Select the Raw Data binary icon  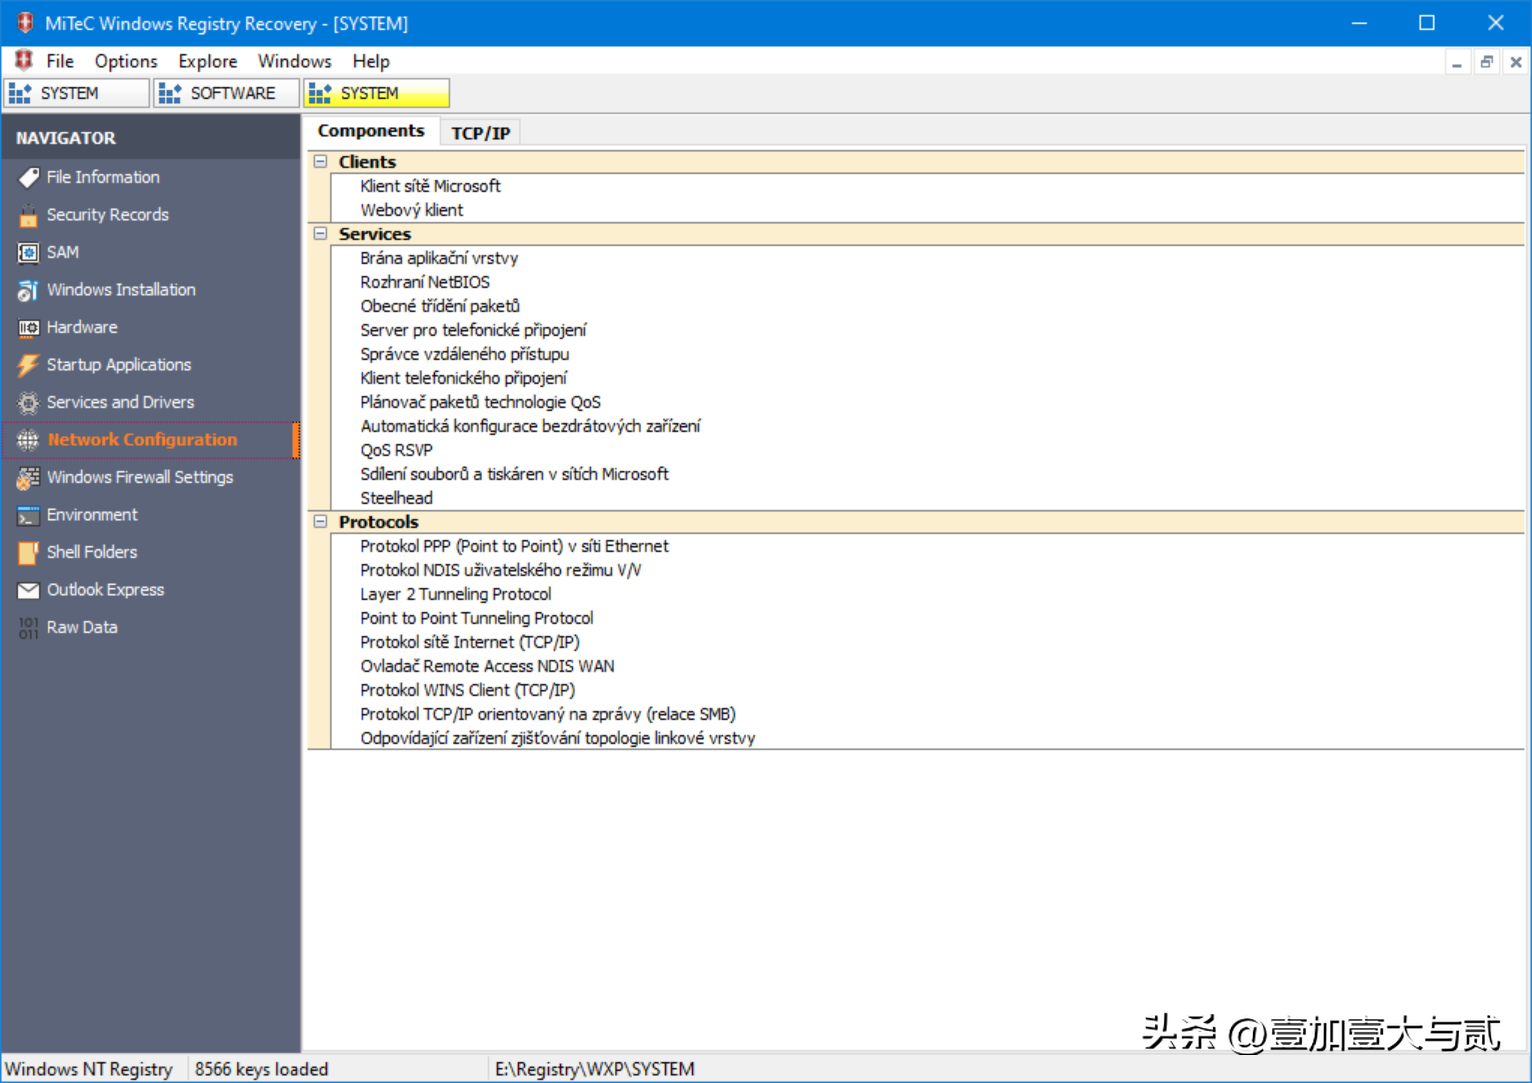tap(28, 628)
